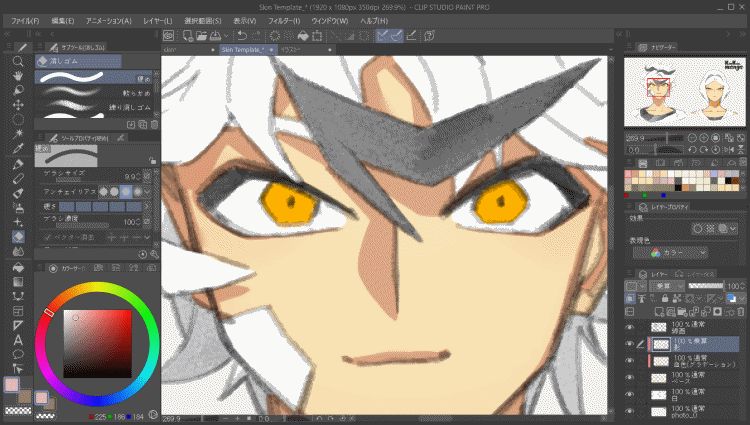Select the Pencil tool in the toolbox
Screen dimensions: 750x425
point(18,179)
